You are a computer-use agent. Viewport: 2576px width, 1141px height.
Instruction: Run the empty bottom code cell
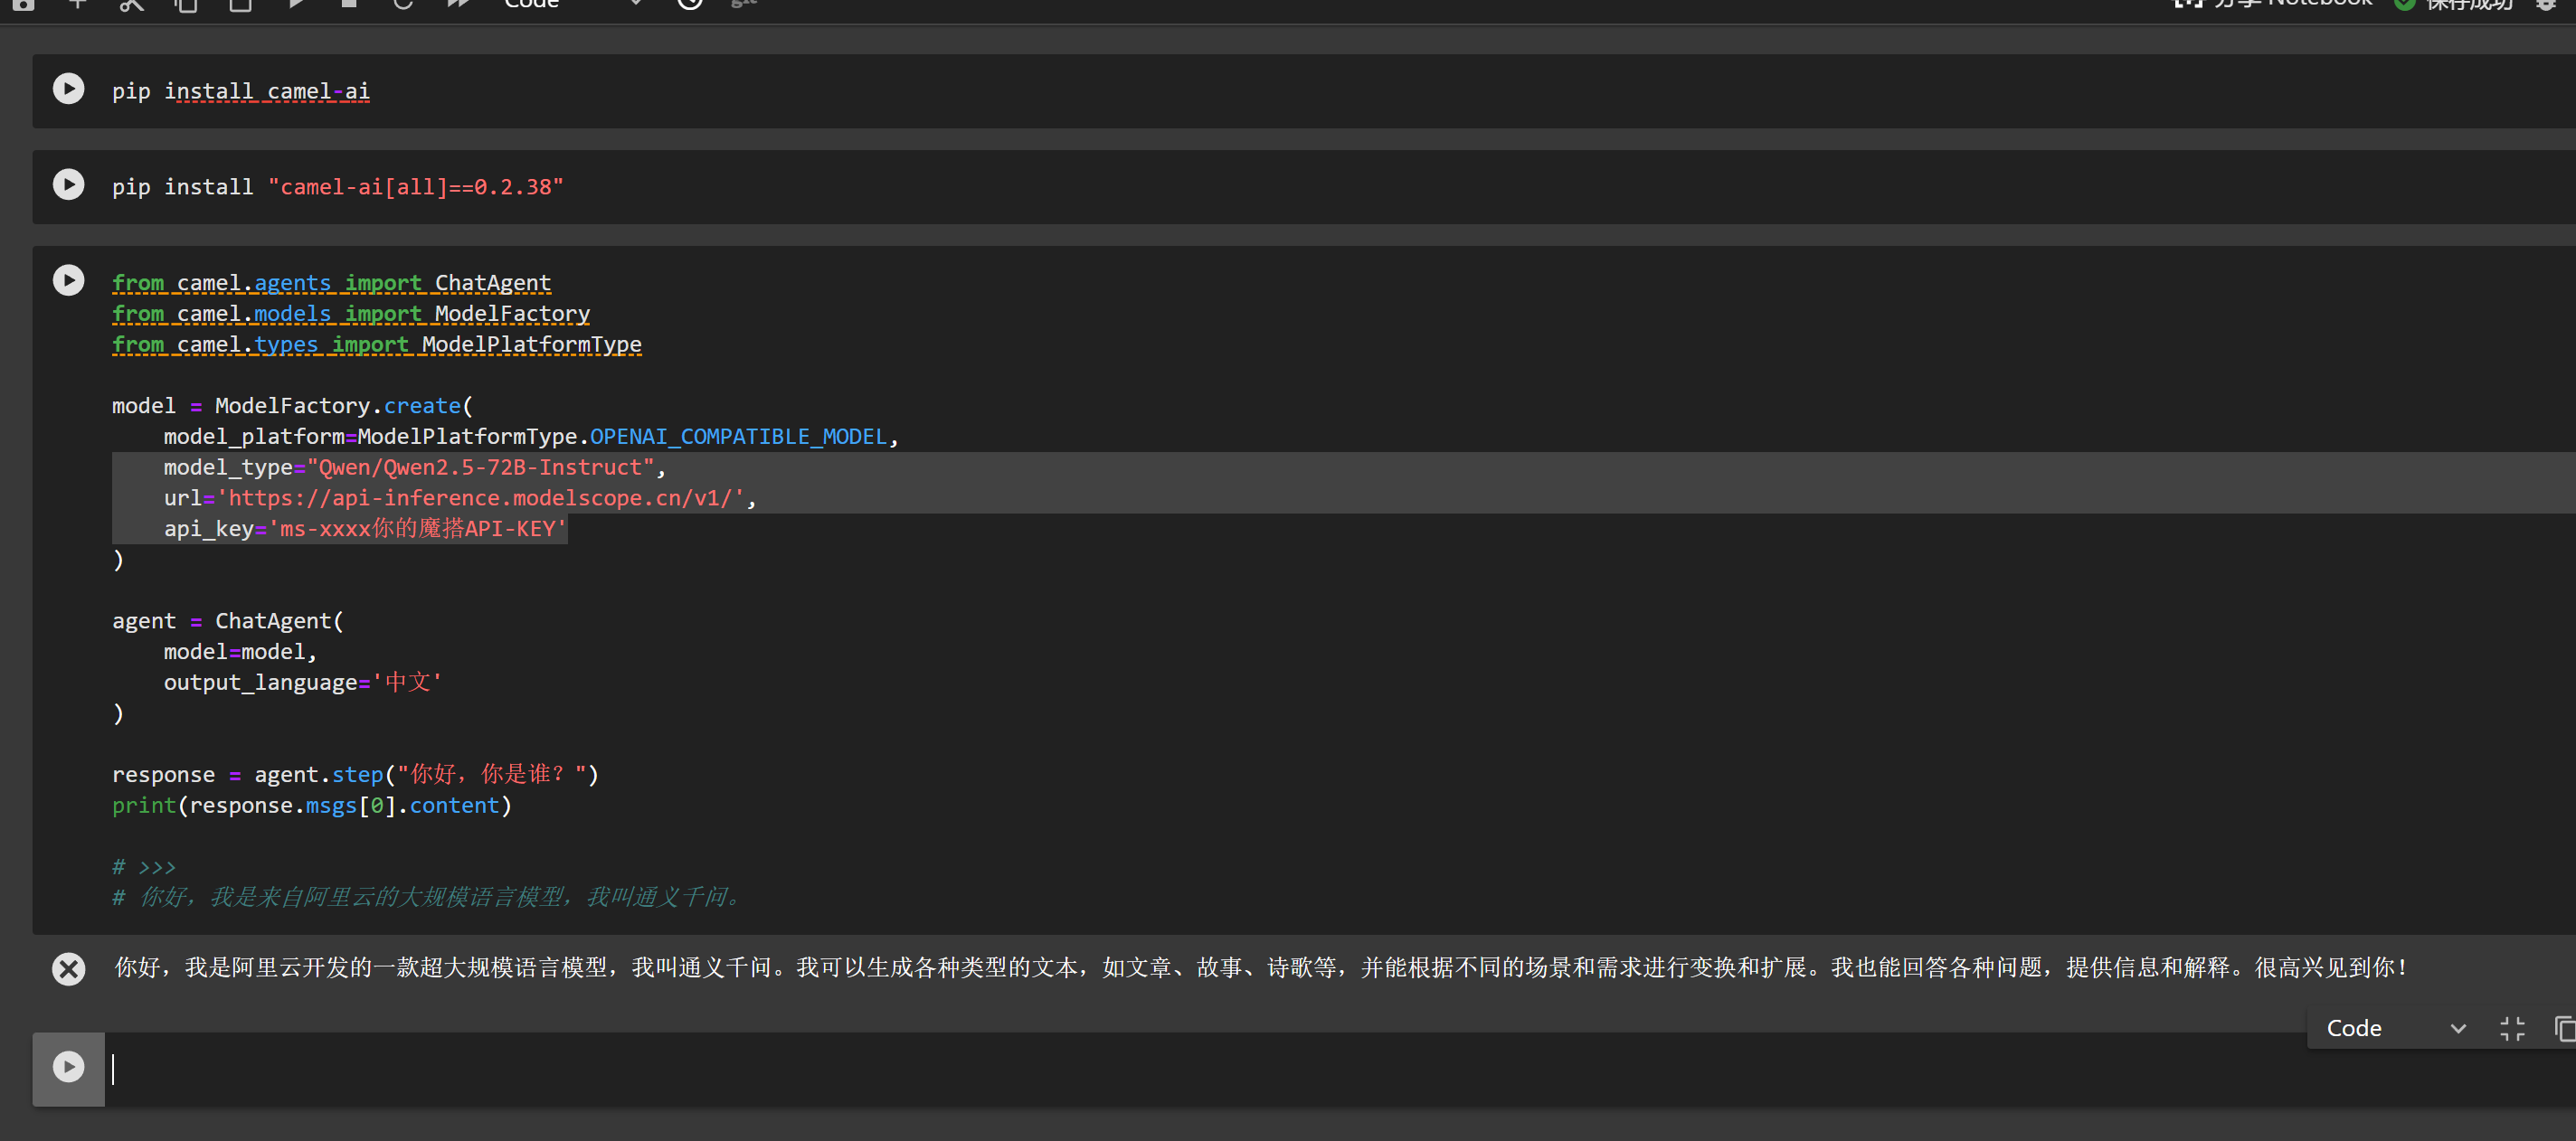pos(68,1067)
